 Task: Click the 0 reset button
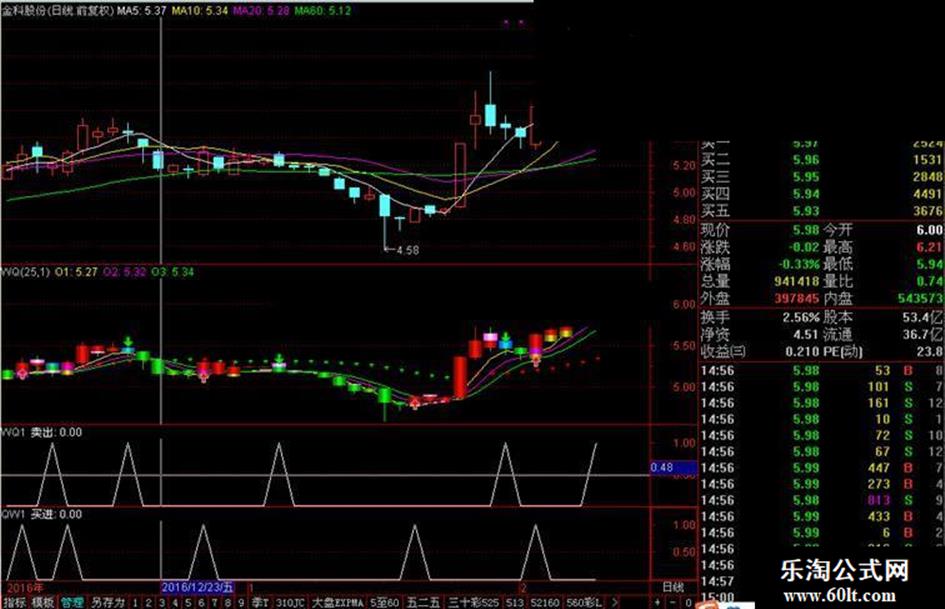click(x=688, y=602)
